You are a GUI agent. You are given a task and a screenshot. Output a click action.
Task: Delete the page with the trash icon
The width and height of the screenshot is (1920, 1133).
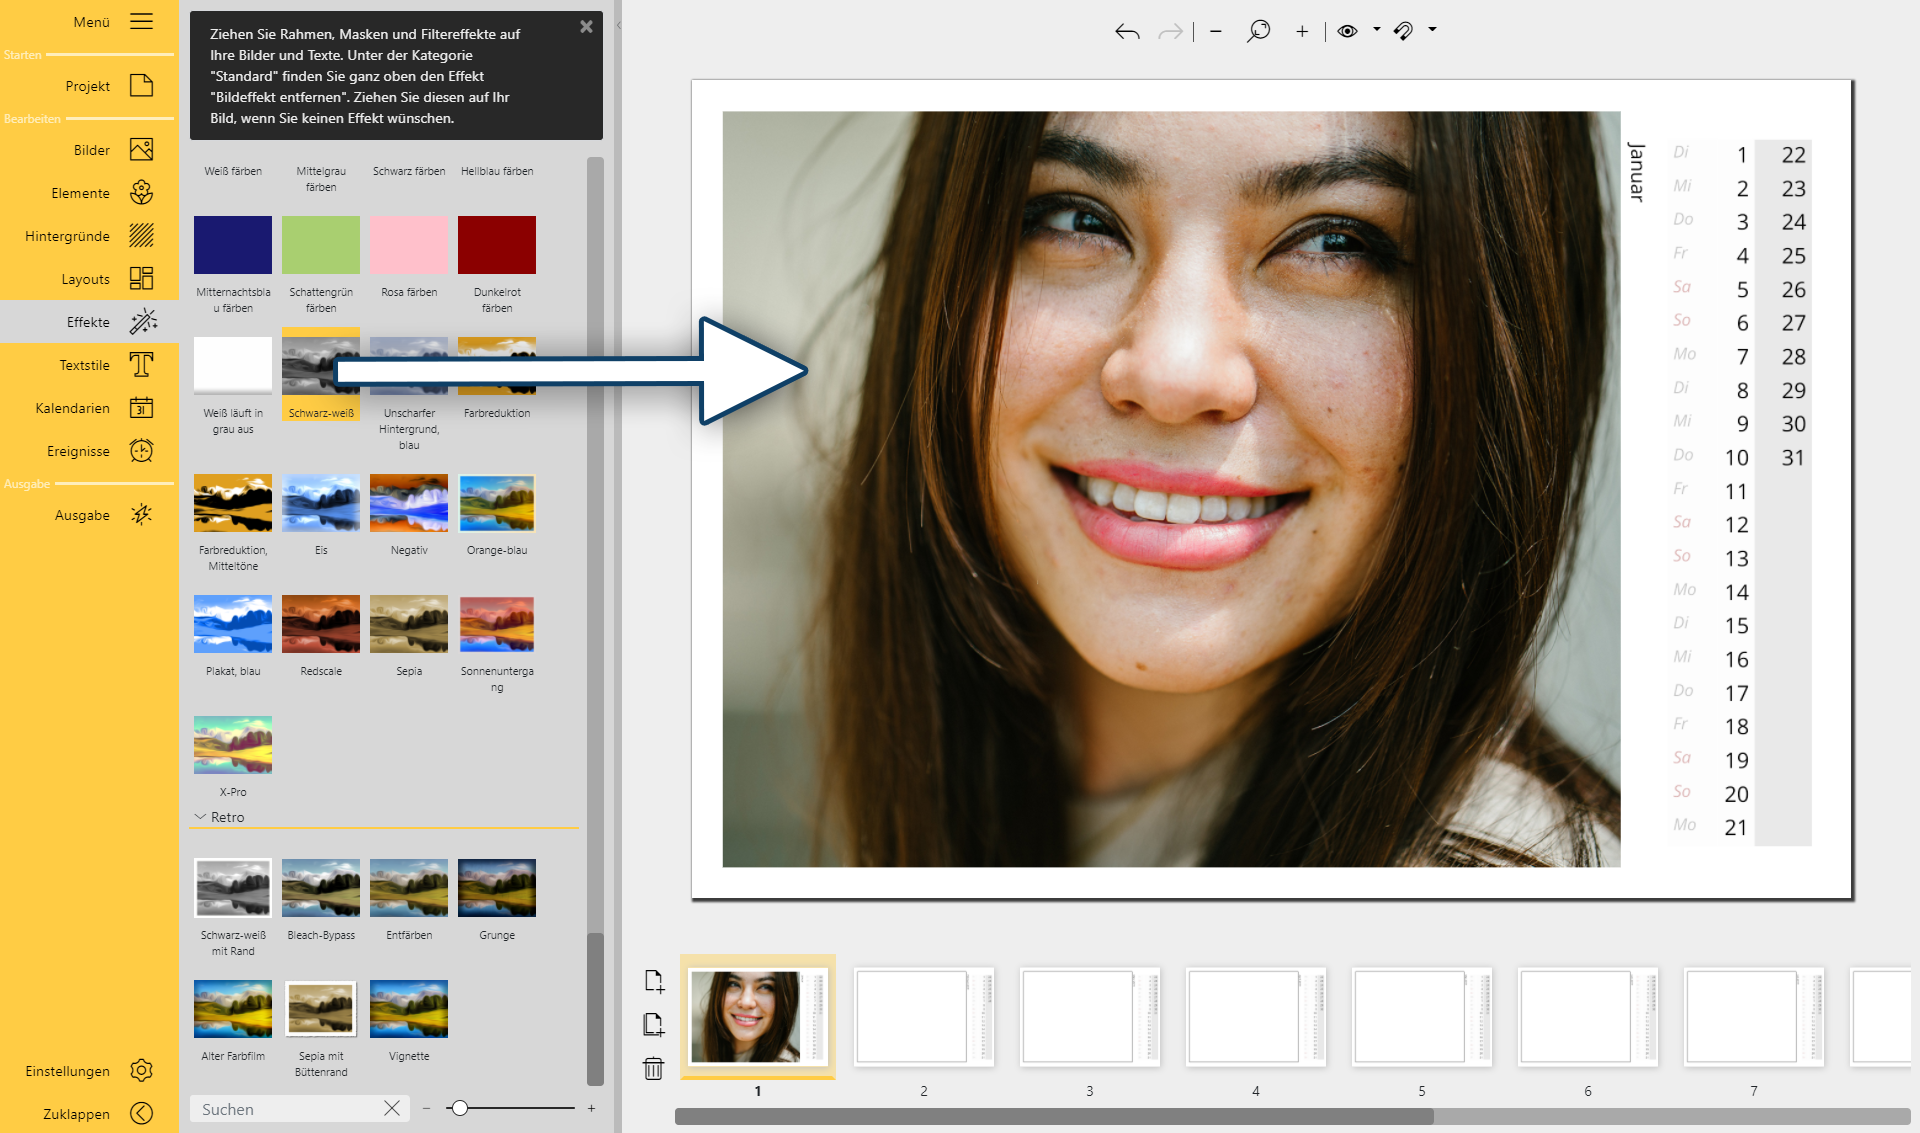pos(654,1069)
